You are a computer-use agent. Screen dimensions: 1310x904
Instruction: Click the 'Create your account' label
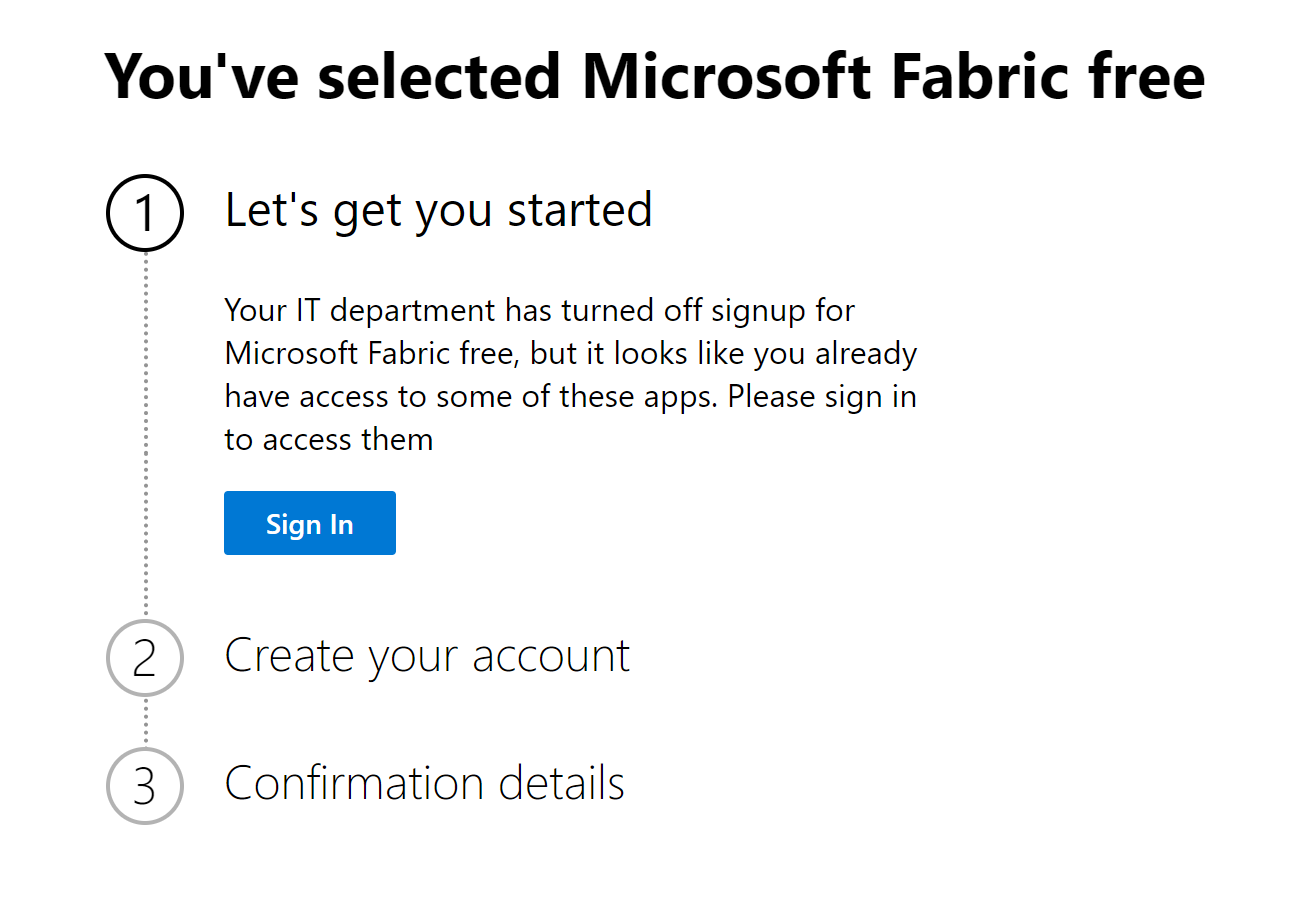click(427, 656)
